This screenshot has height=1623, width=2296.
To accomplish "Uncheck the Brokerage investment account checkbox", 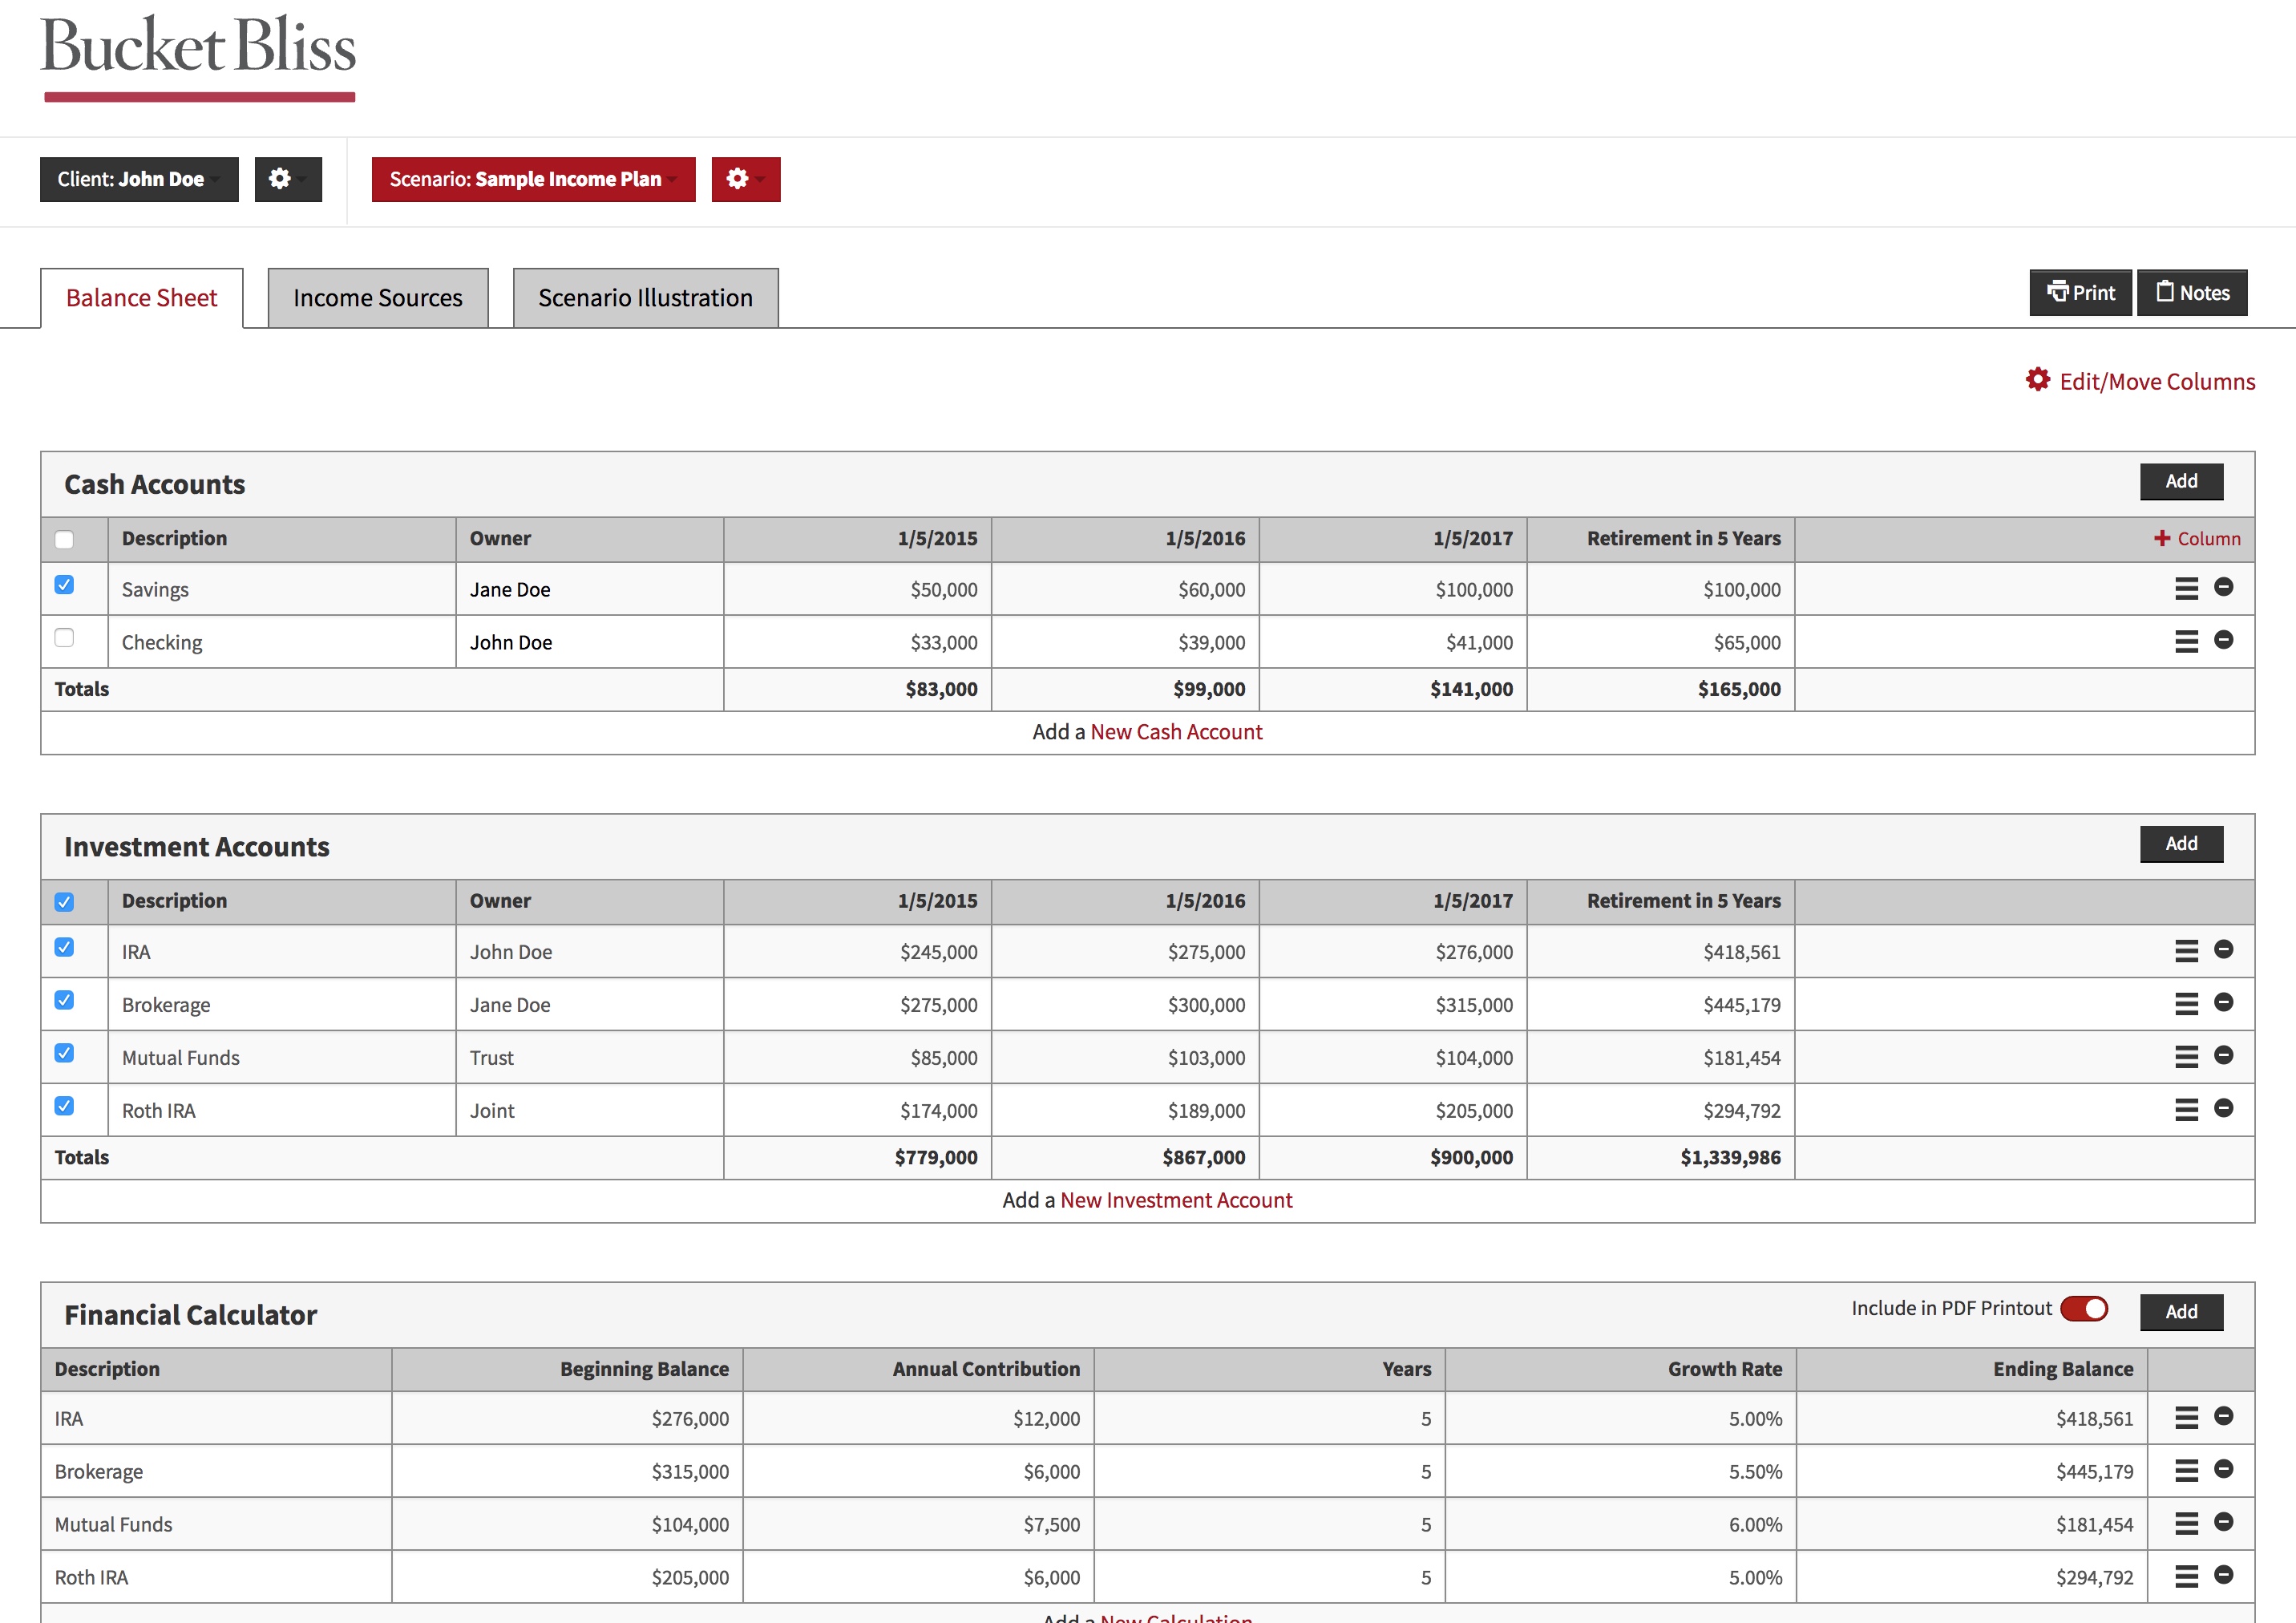I will [x=65, y=1000].
